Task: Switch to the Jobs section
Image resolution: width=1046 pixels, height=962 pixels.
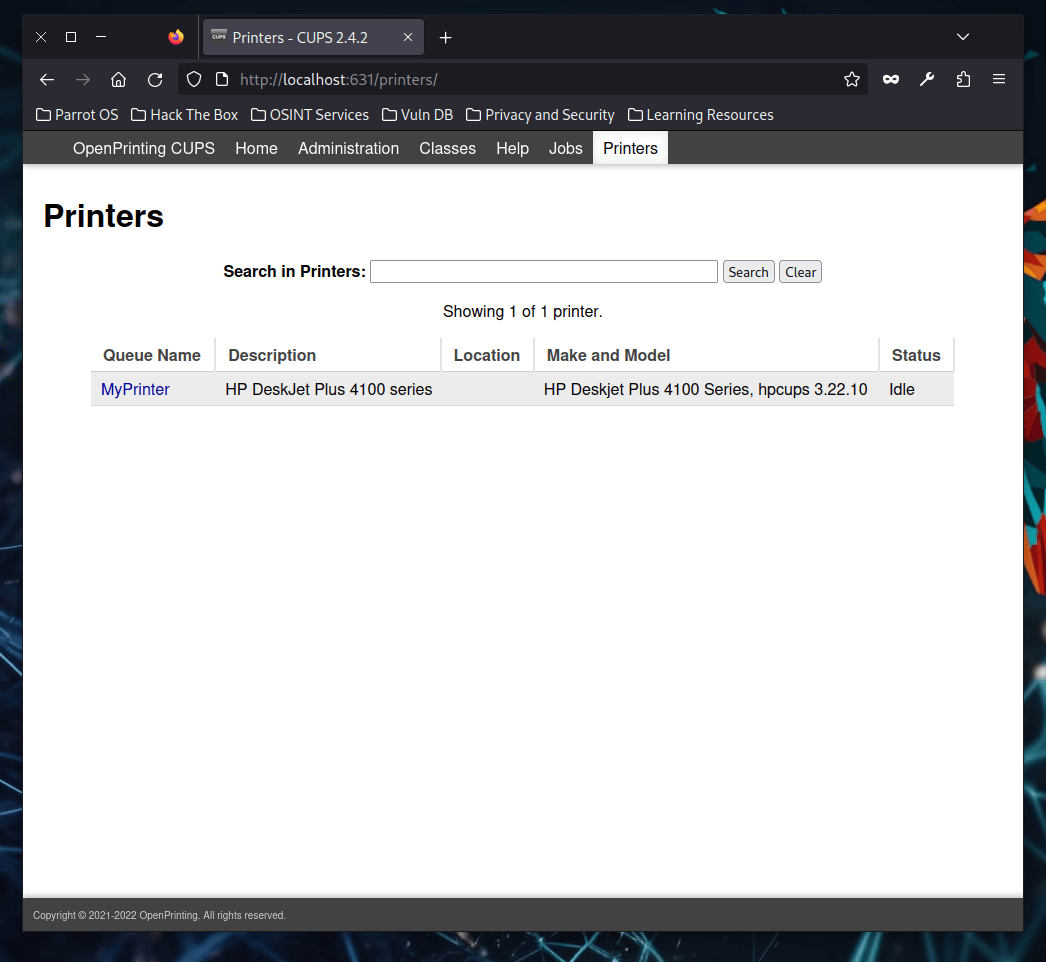Action: coord(565,148)
